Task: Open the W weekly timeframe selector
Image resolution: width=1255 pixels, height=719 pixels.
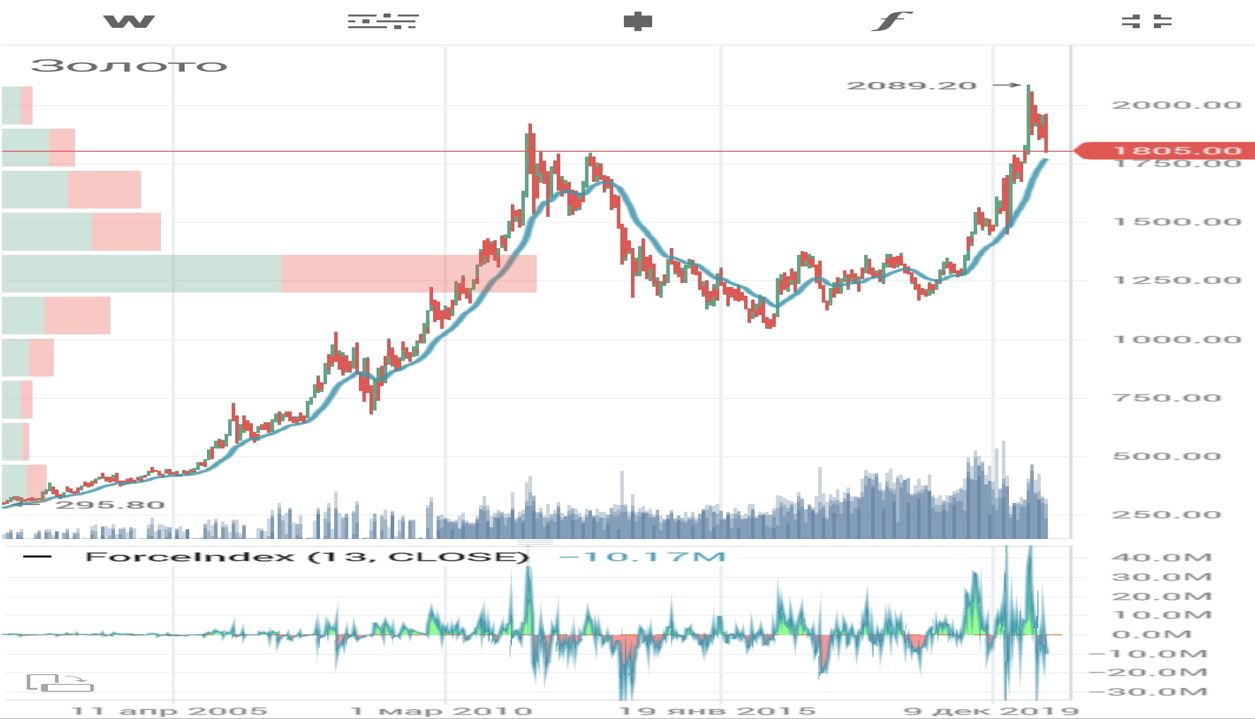Action: click(x=129, y=21)
